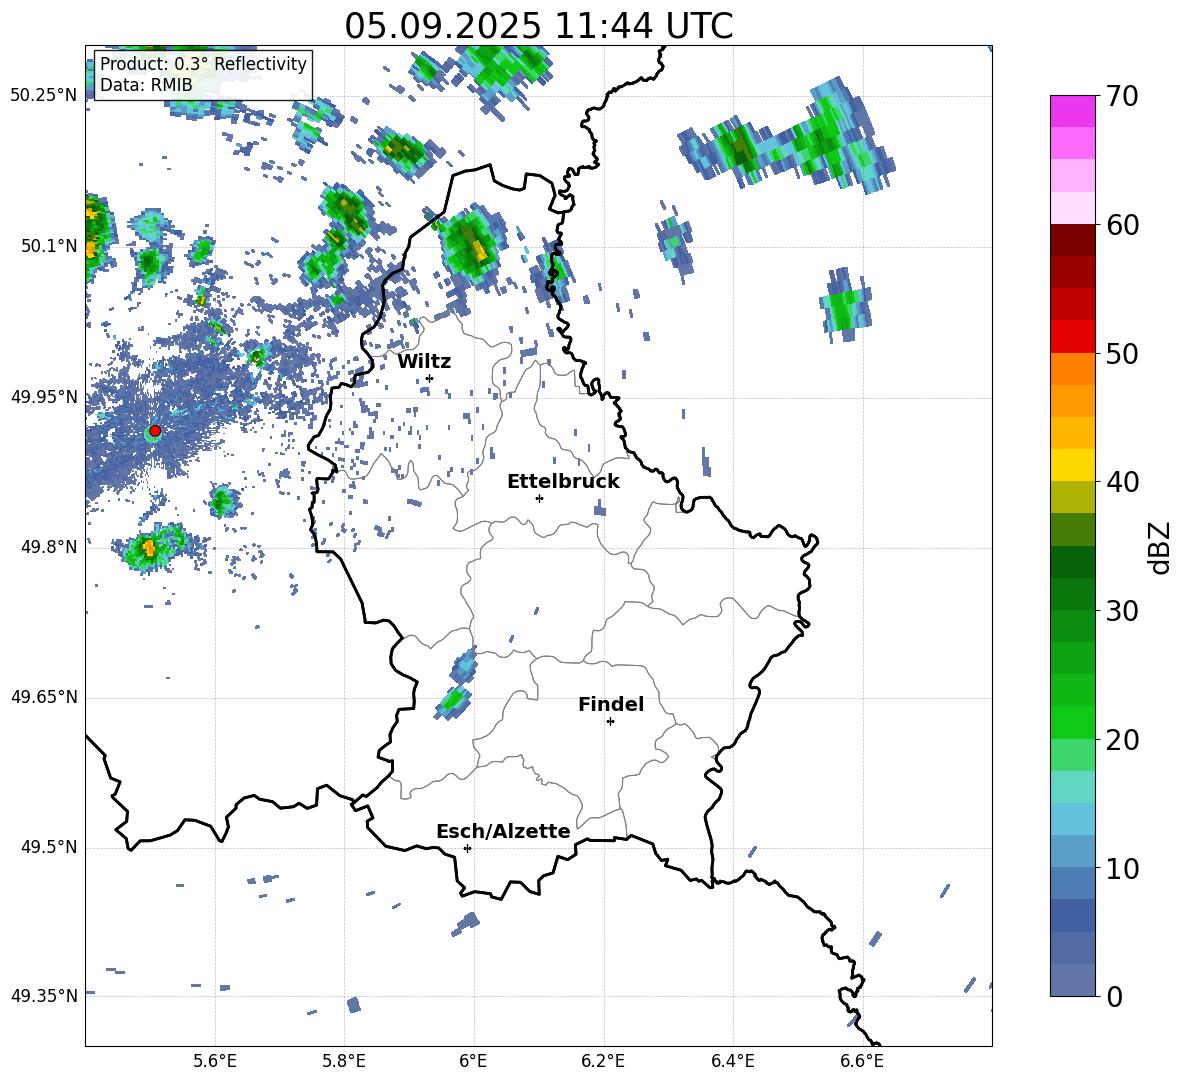
Task: Click the Esch/Alzette station cross marker
Action: pos(467,848)
